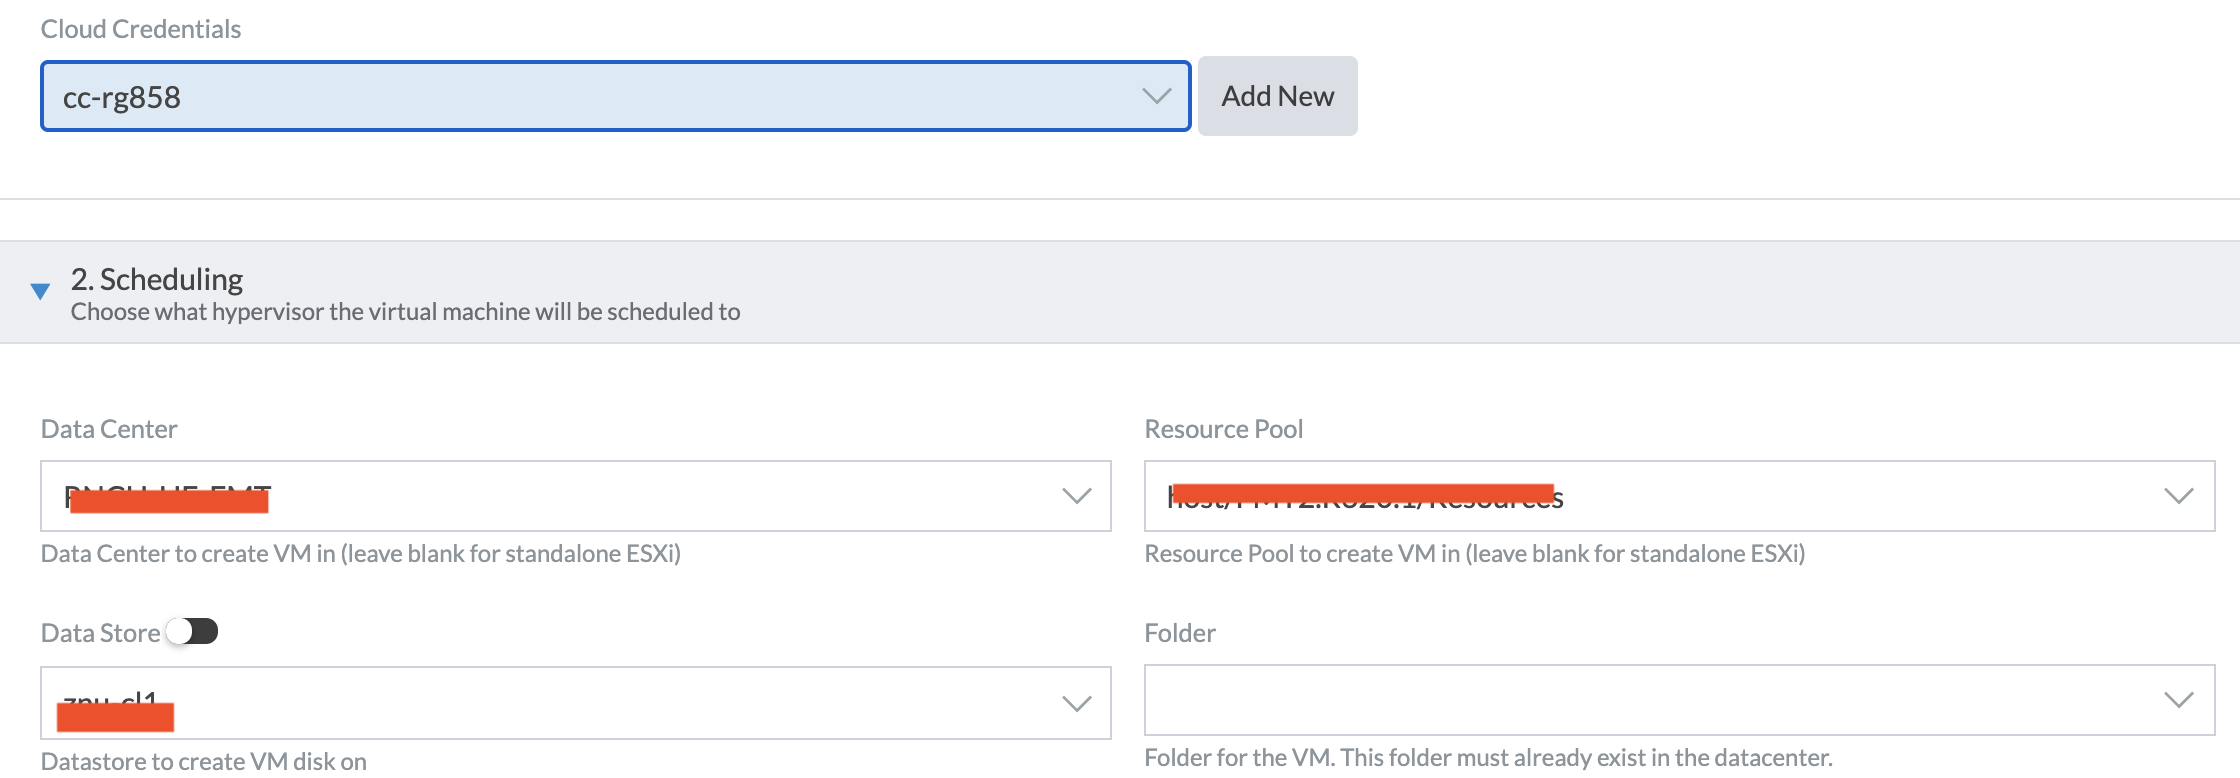Click the redacted Data Center value
The height and width of the screenshot is (778, 2240).
tap(168, 497)
